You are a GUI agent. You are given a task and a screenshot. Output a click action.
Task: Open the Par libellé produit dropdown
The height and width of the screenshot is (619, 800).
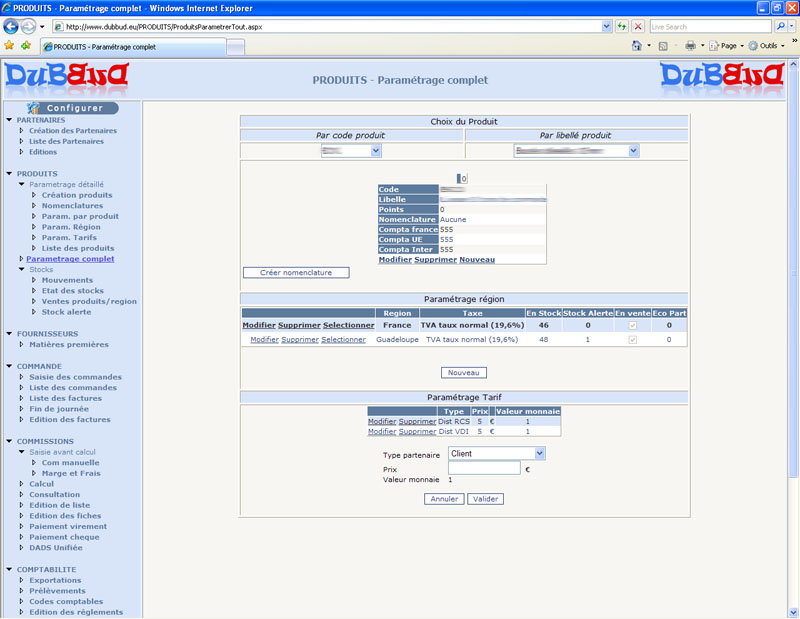tap(576, 150)
